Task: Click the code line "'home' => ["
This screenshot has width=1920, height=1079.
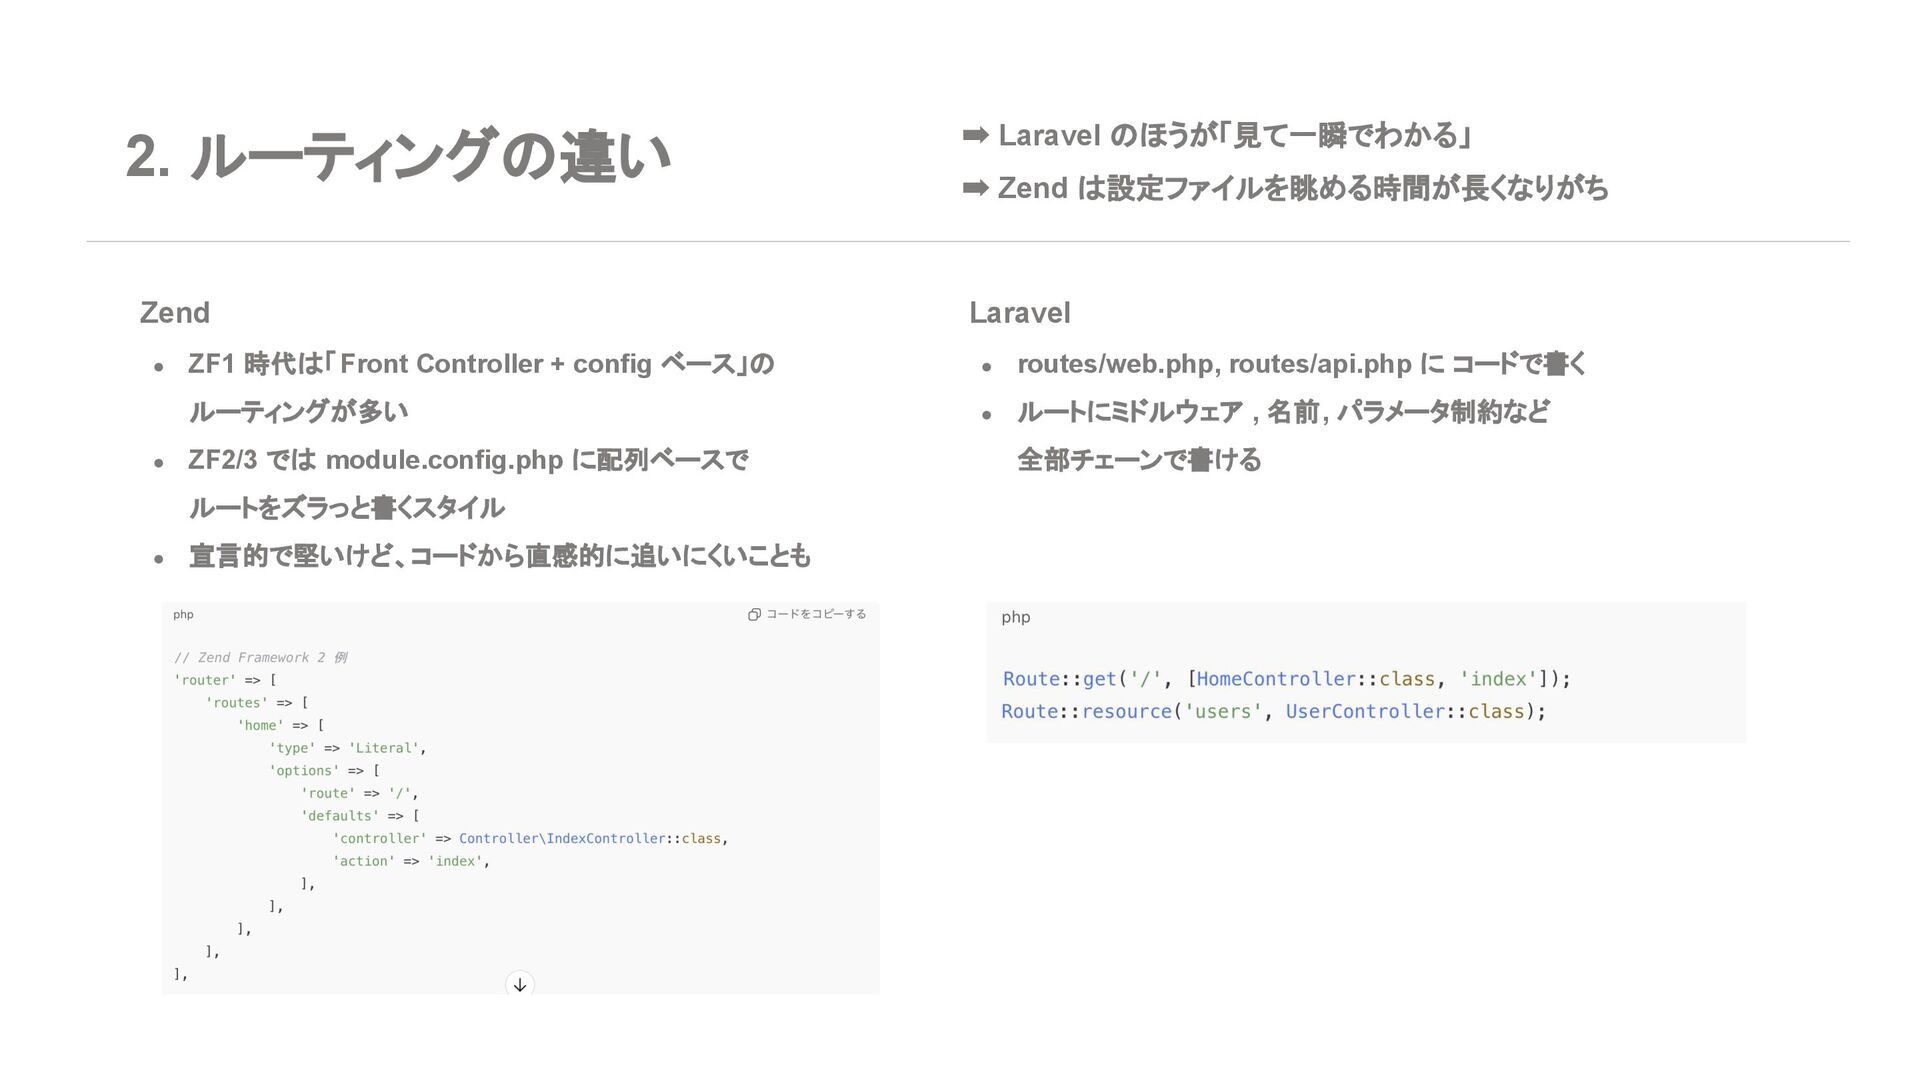Action: pos(281,725)
